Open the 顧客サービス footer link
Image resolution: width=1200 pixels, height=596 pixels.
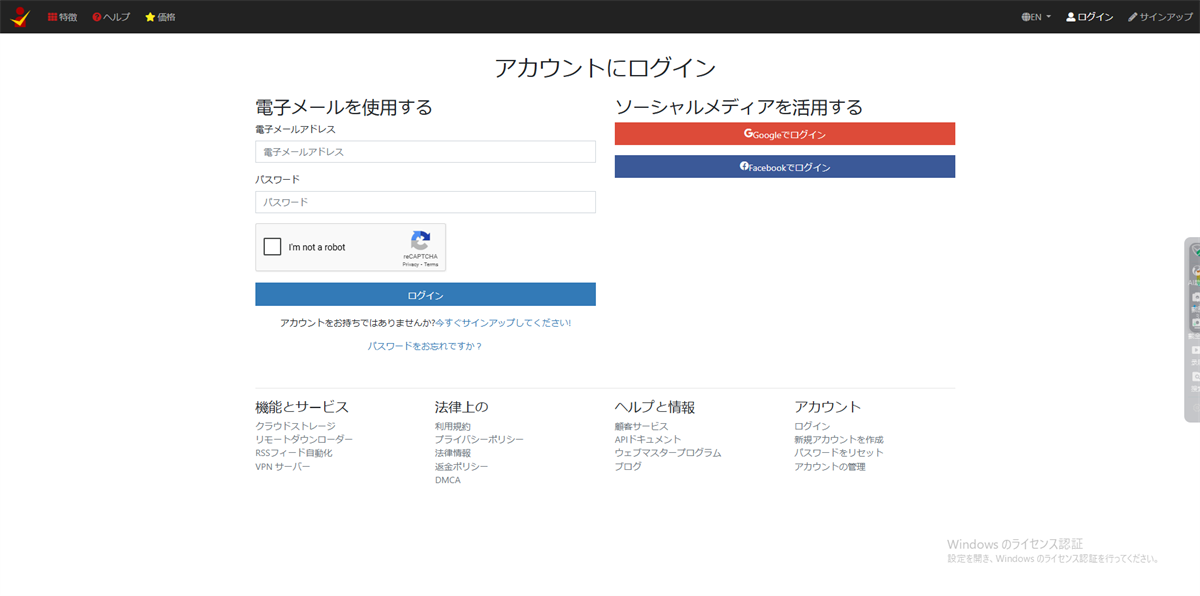coord(642,426)
